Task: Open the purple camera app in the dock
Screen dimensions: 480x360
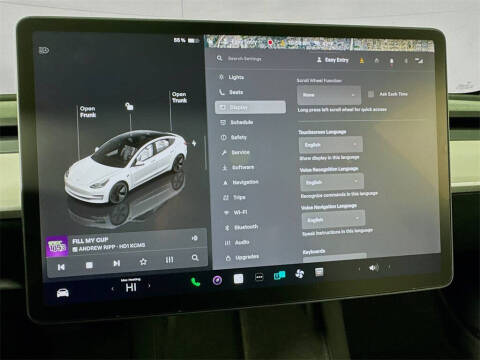Action: pos(217,280)
